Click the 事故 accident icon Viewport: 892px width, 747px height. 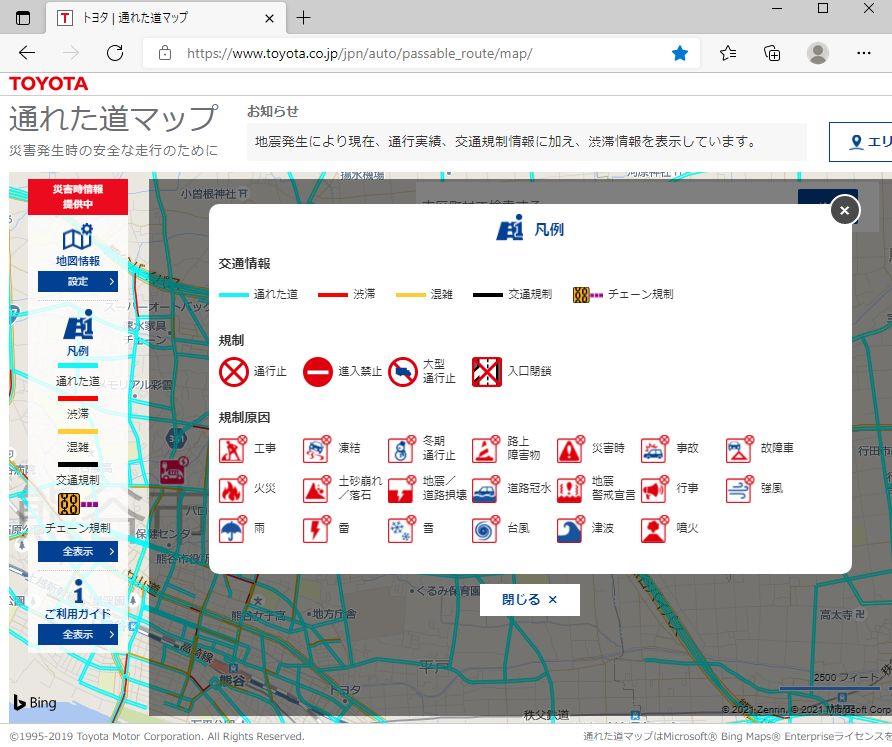(x=655, y=449)
